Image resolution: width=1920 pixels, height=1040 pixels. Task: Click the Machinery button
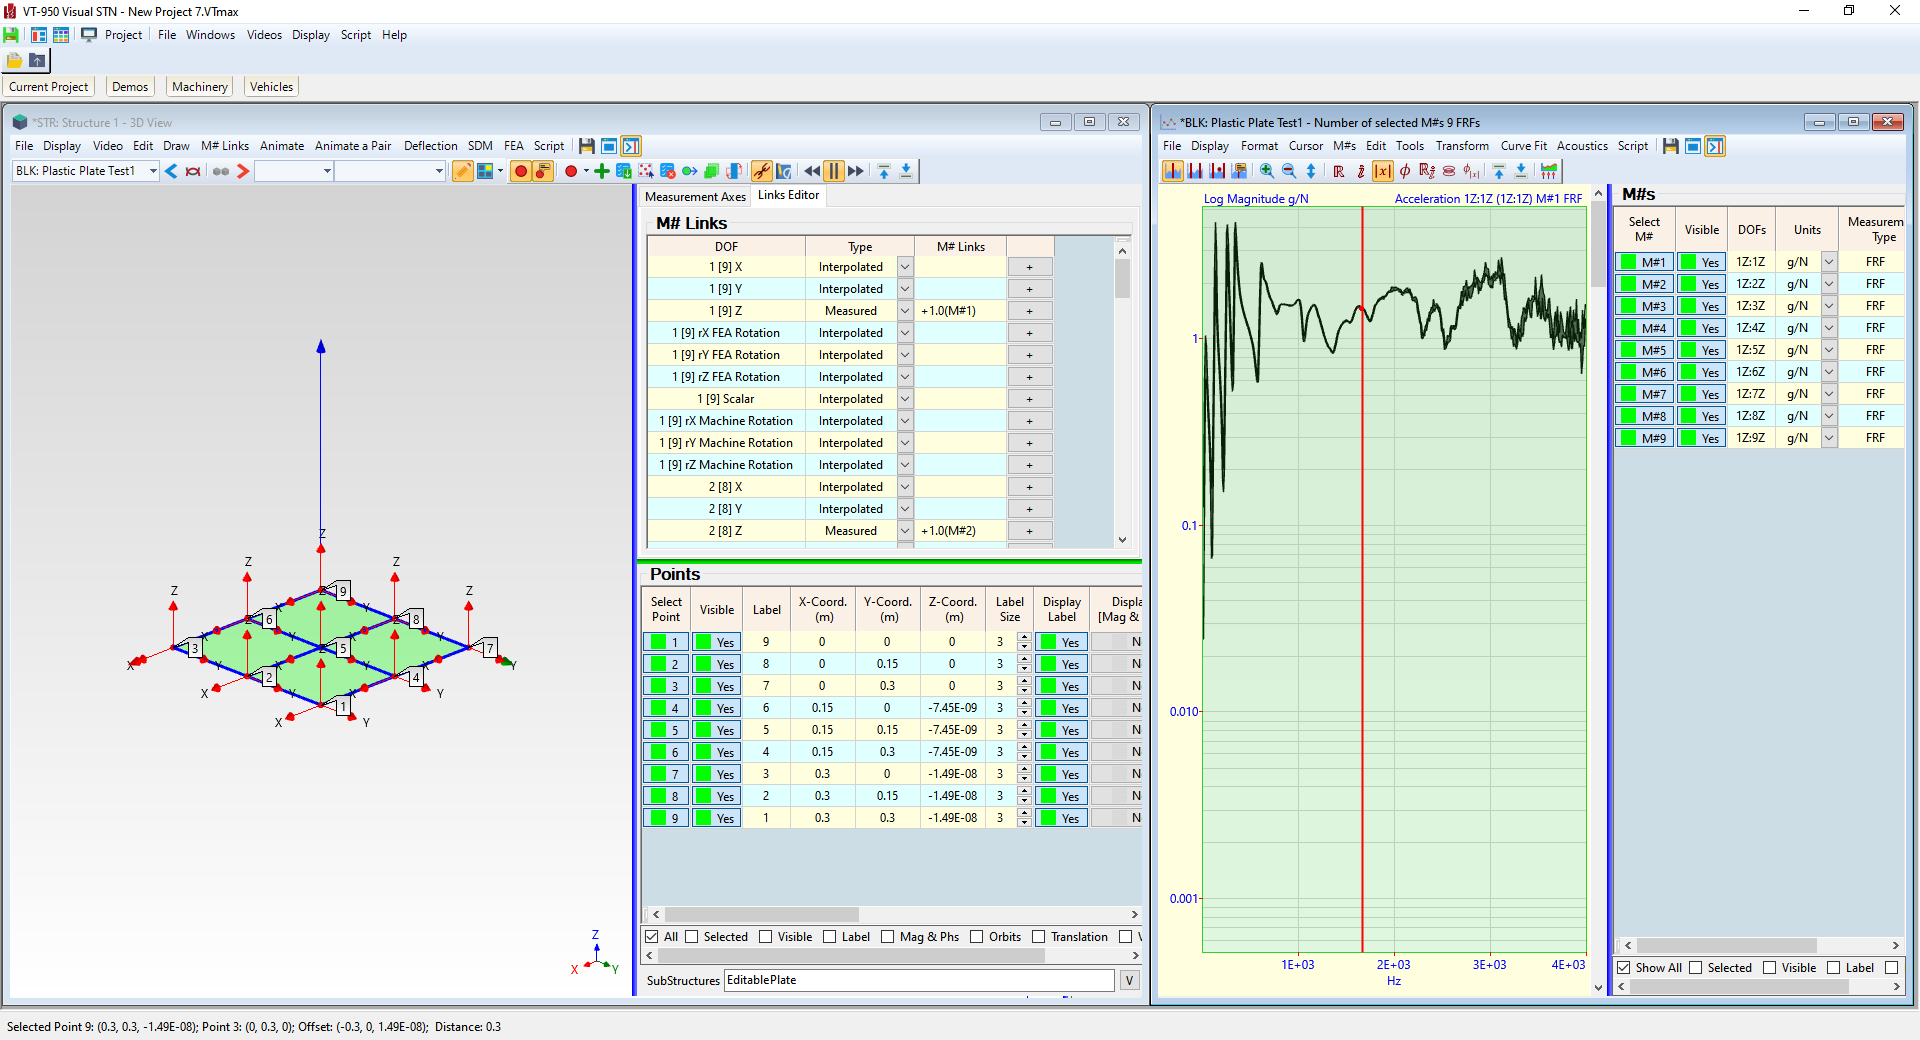[x=200, y=87]
